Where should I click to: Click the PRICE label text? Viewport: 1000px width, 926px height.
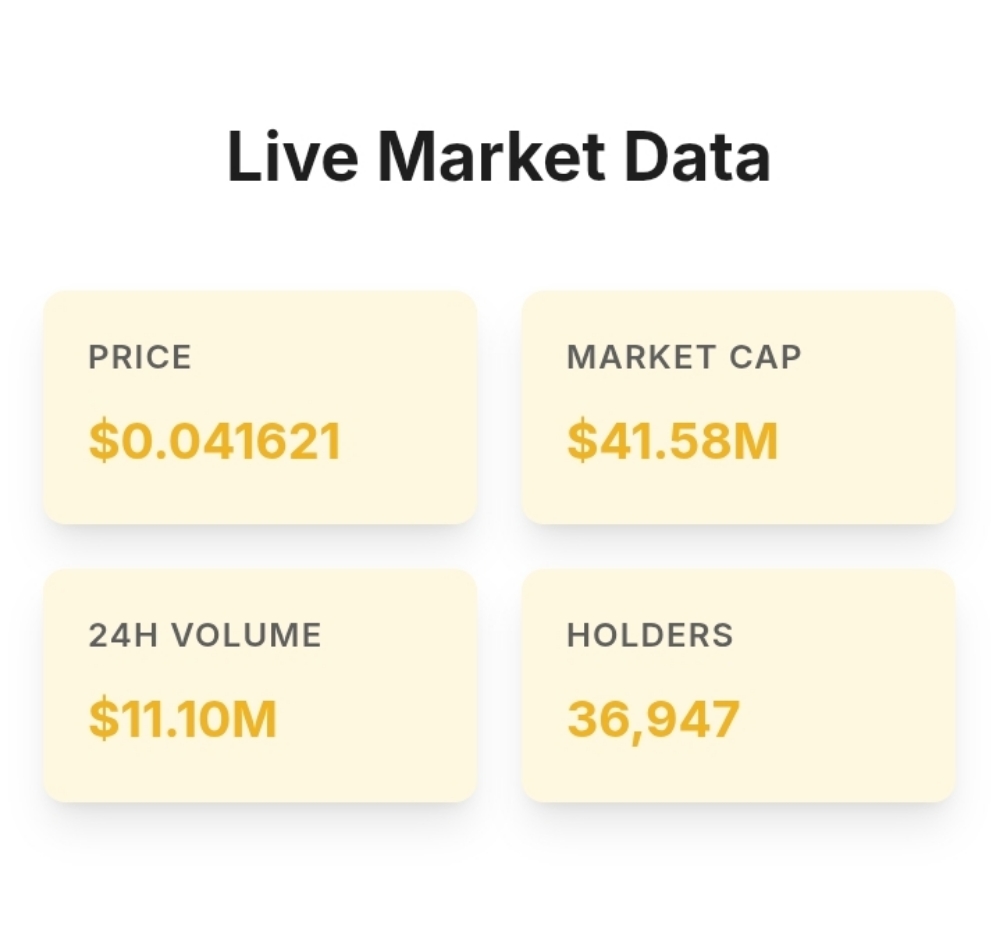(x=140, y=357)
